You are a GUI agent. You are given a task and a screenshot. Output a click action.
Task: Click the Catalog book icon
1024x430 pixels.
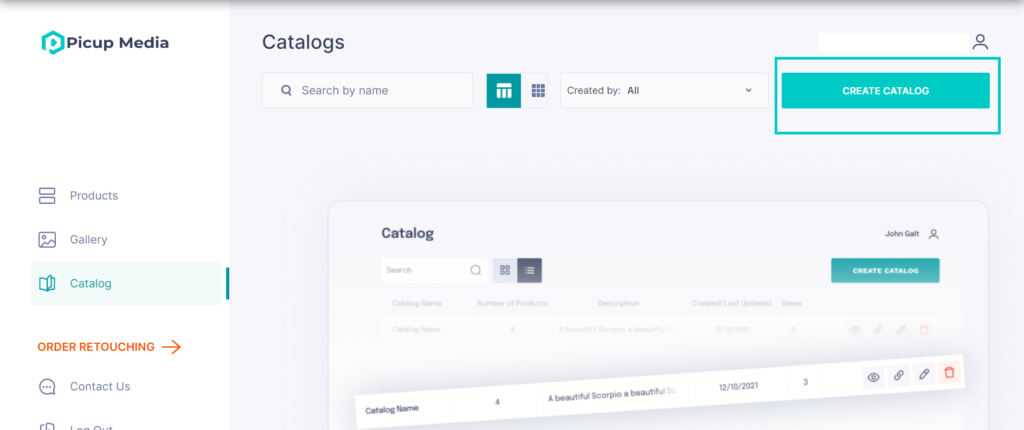click(x=47, y=284)
